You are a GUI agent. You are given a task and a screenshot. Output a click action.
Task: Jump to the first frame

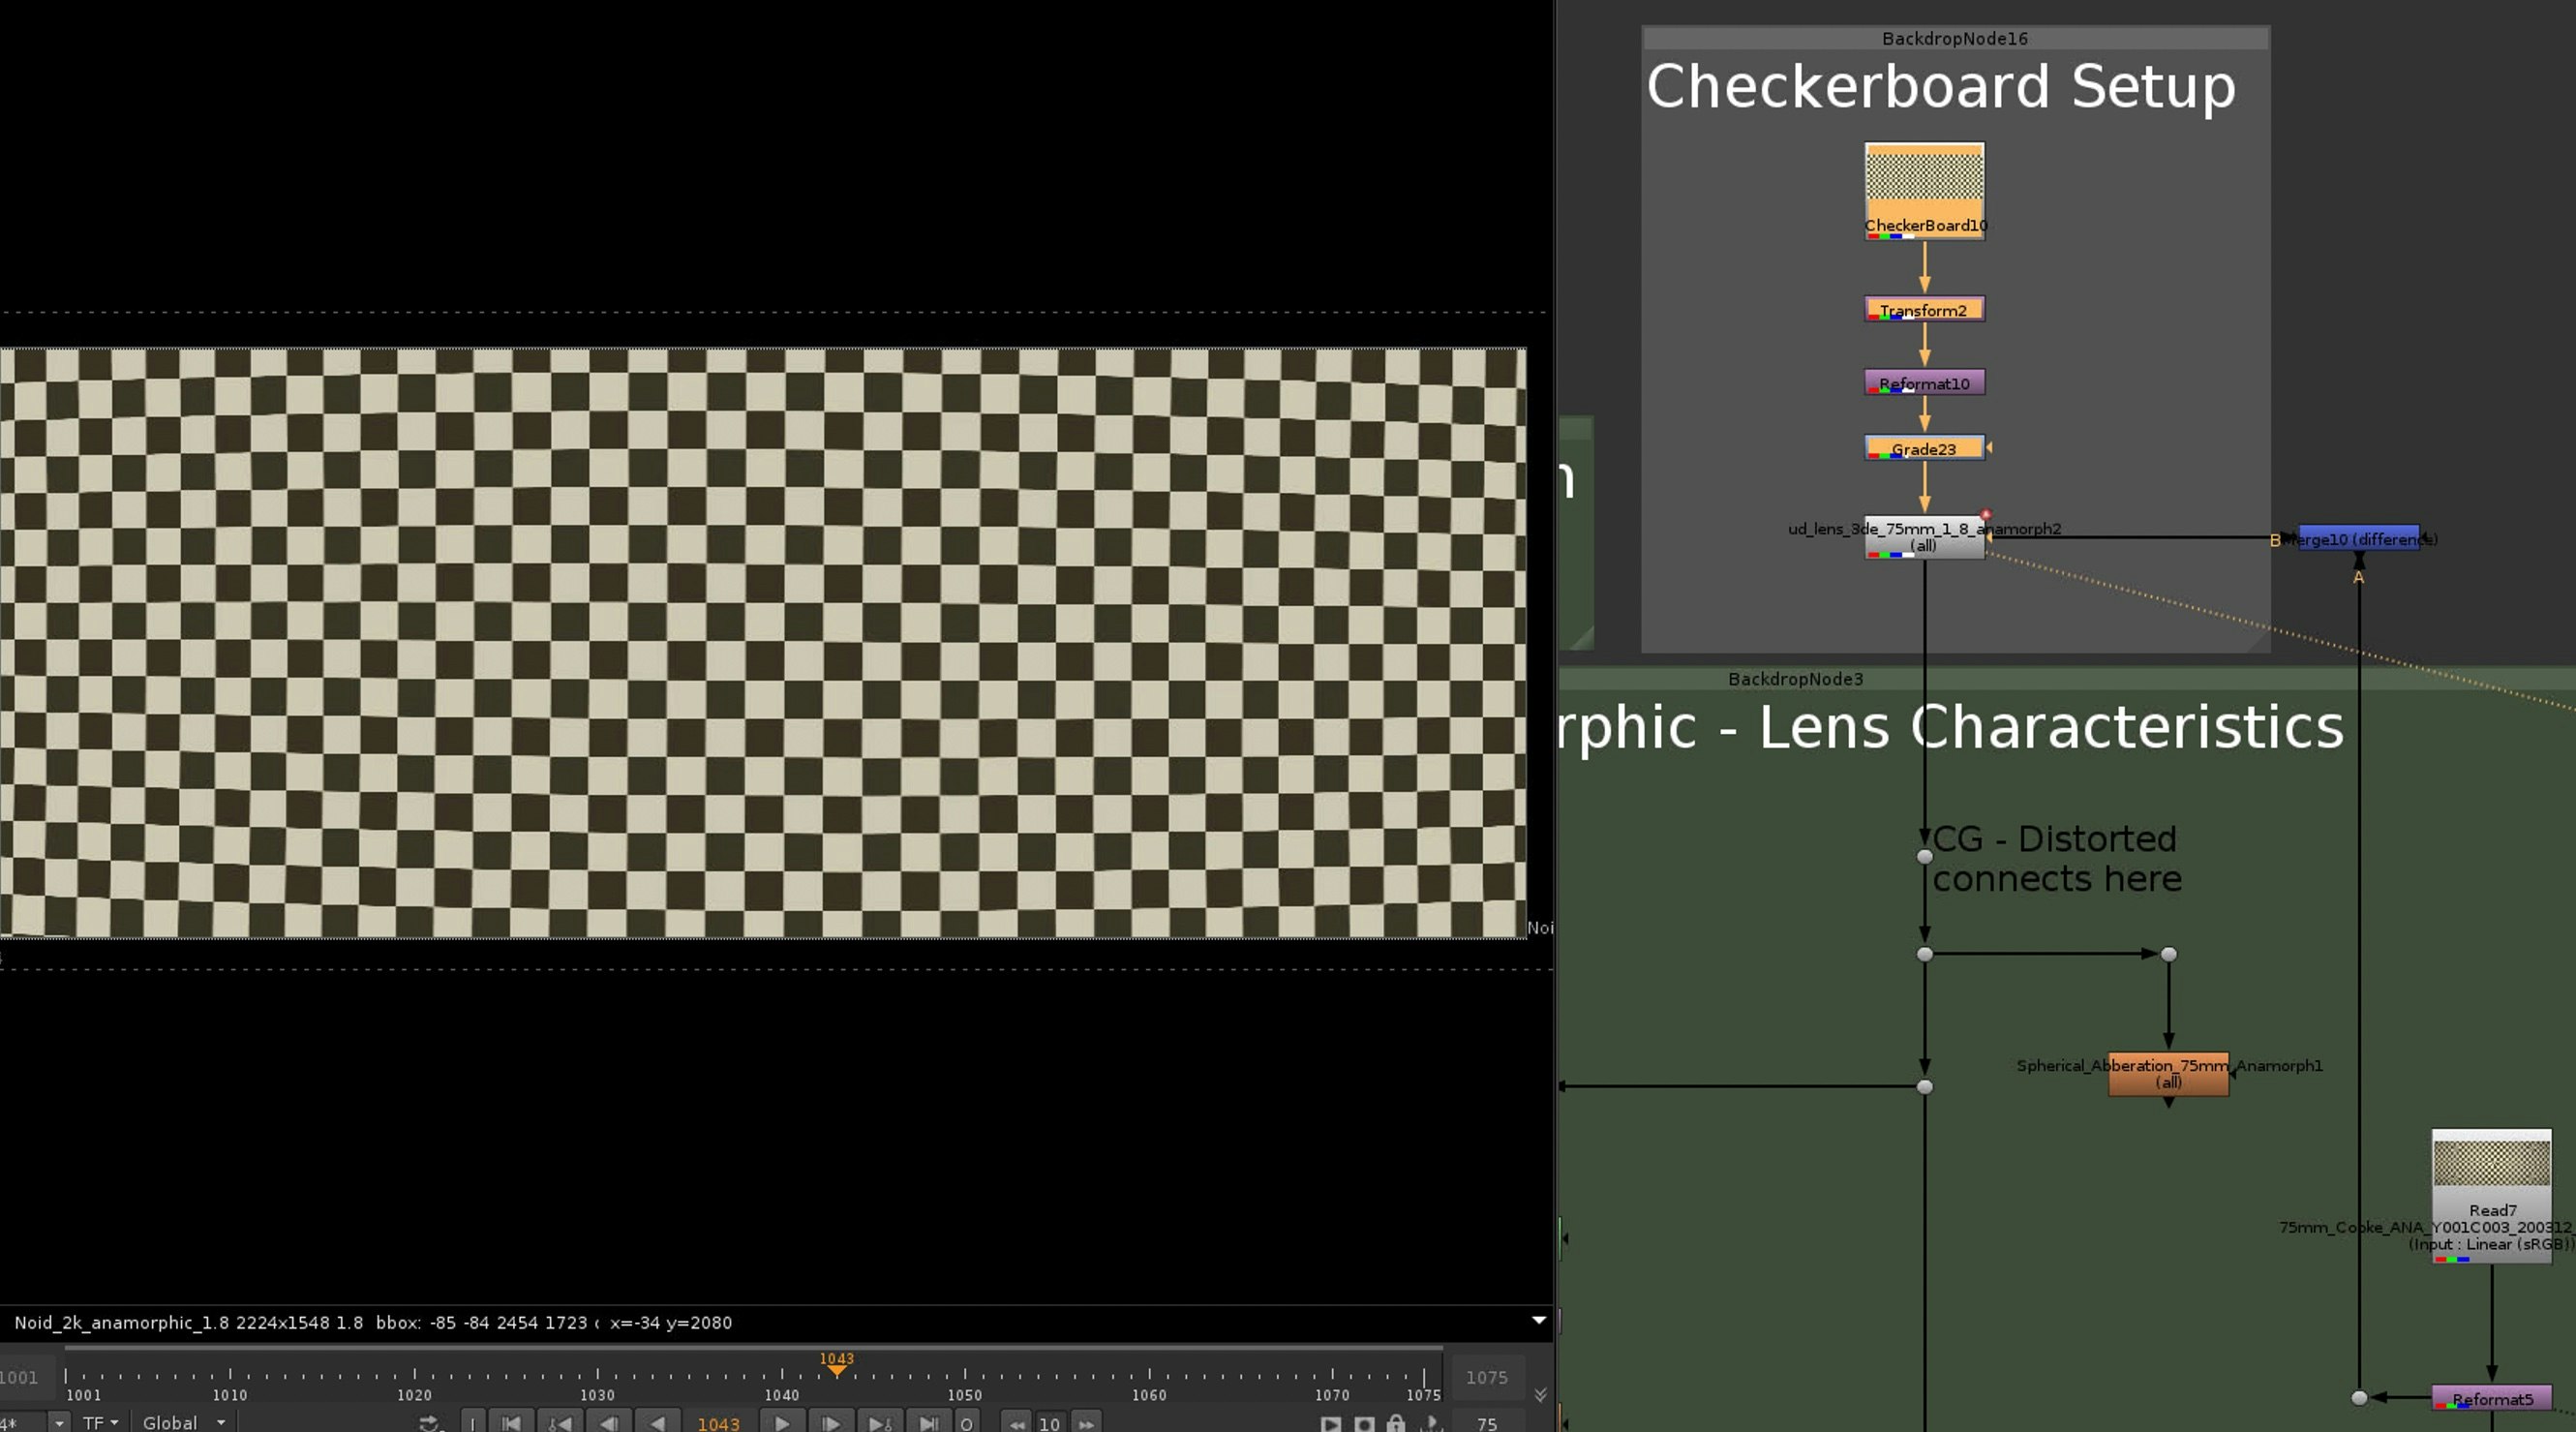point(511,1423)
